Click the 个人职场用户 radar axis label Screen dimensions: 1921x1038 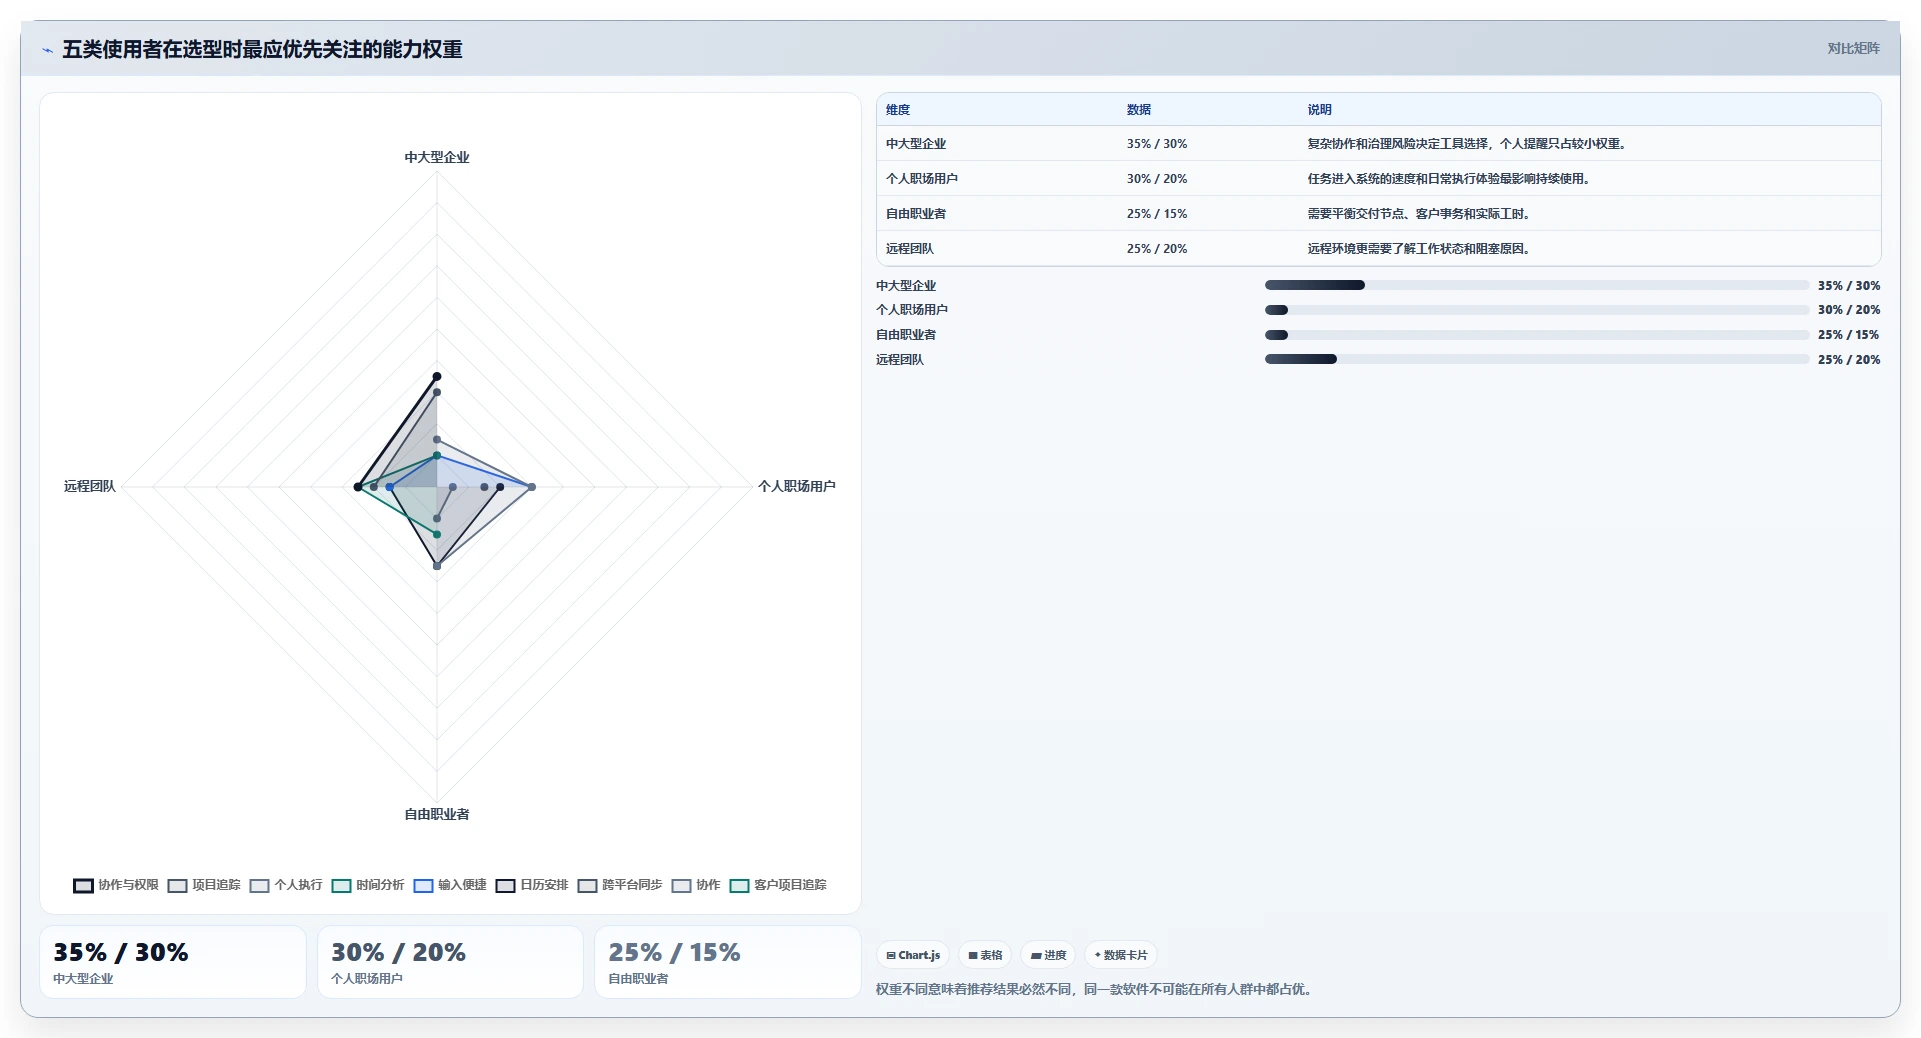tap(797, 487)
